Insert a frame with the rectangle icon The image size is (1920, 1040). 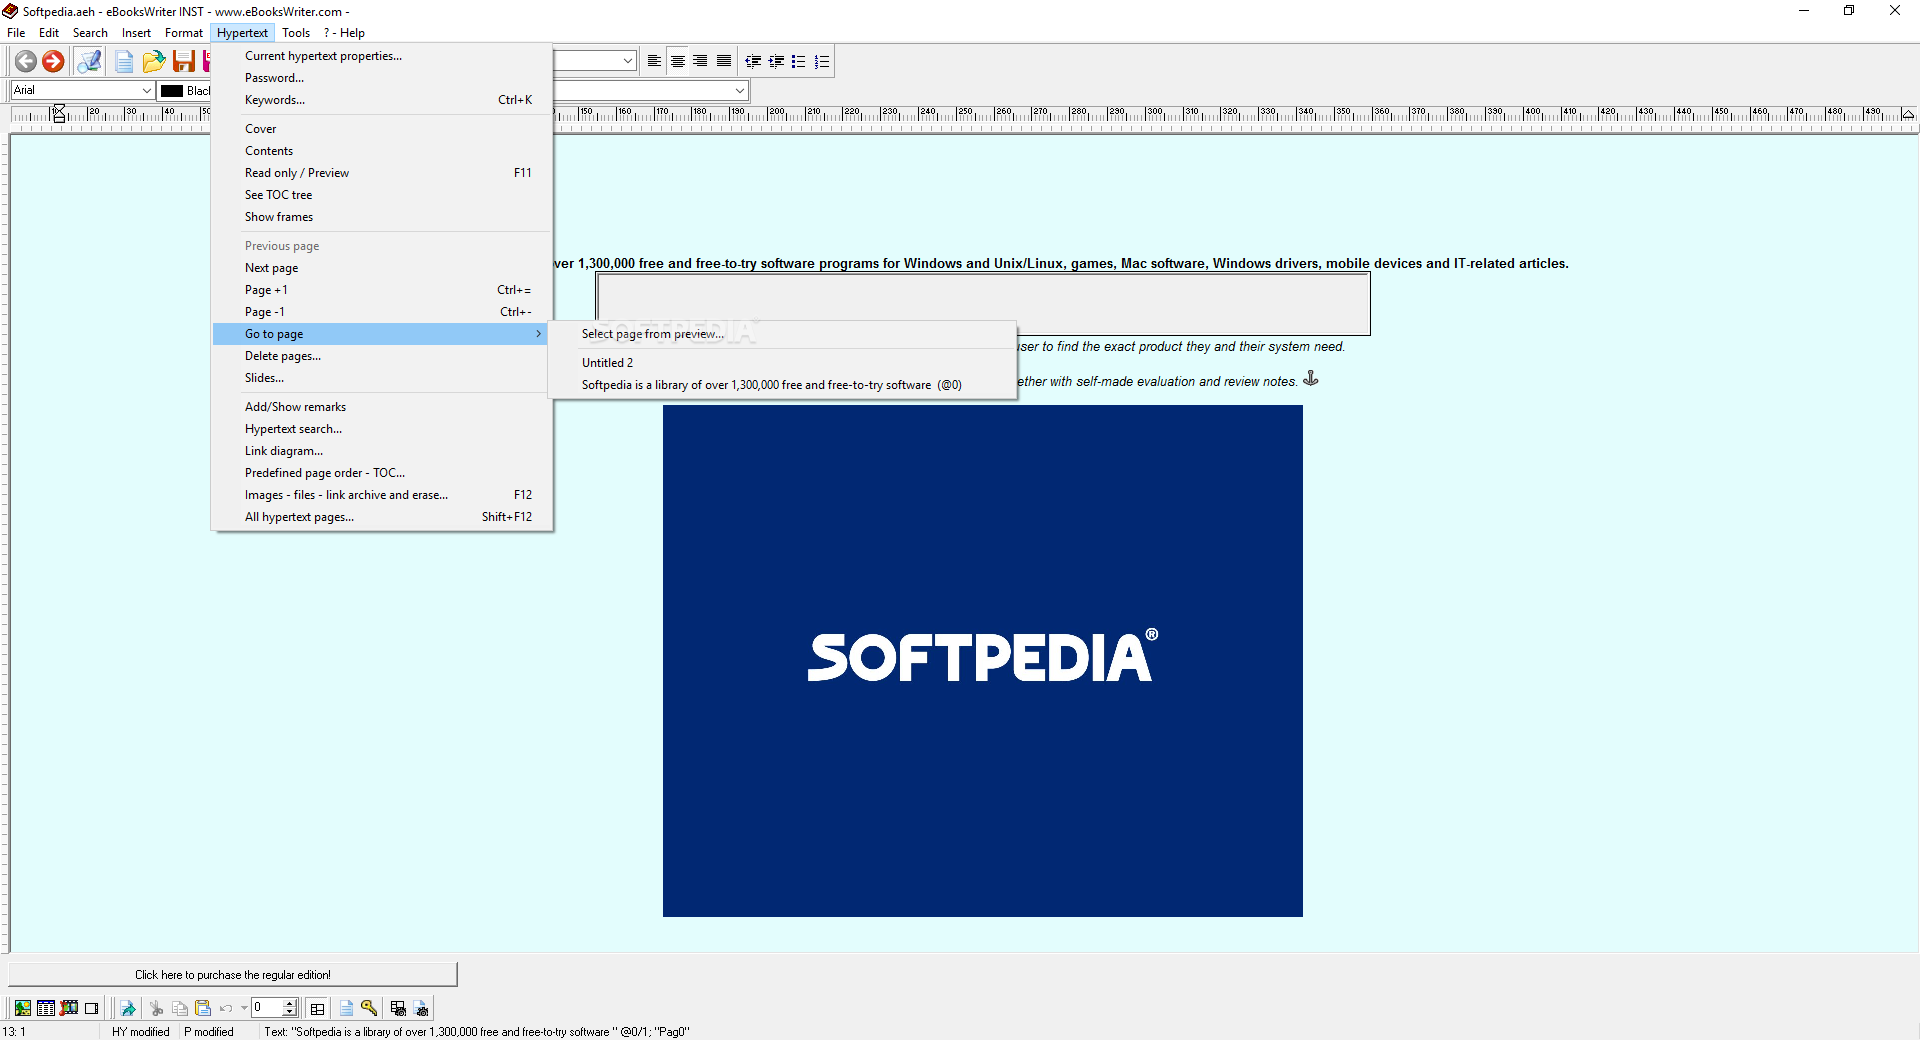(92, 1008)
